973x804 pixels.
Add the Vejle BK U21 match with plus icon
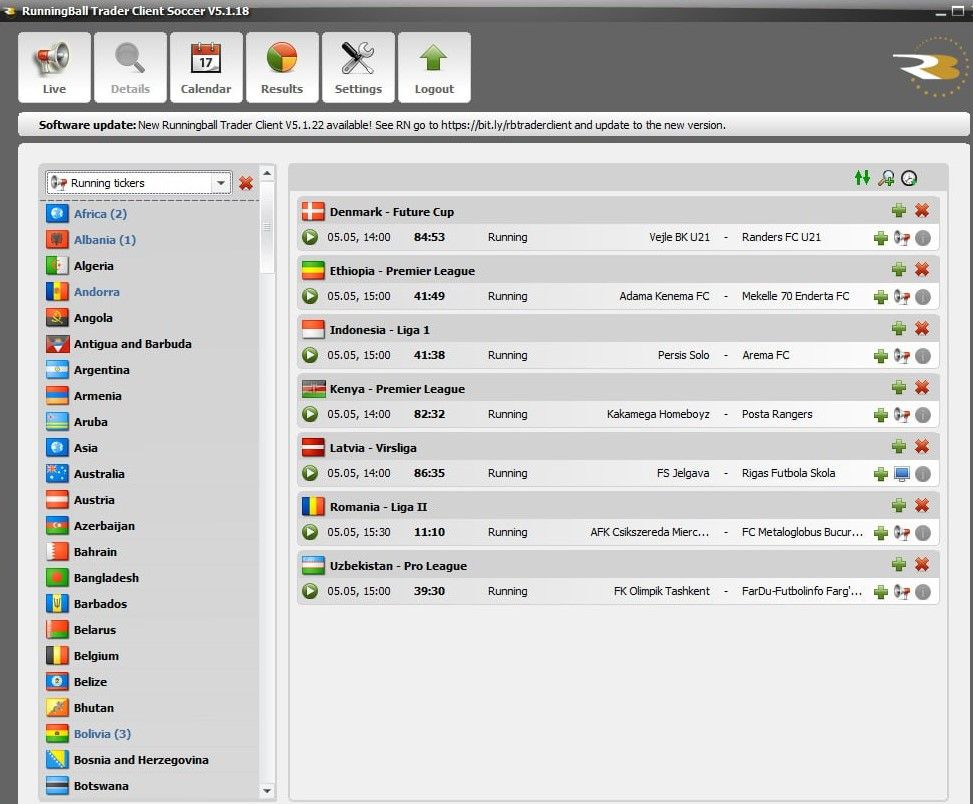[881, 238]
